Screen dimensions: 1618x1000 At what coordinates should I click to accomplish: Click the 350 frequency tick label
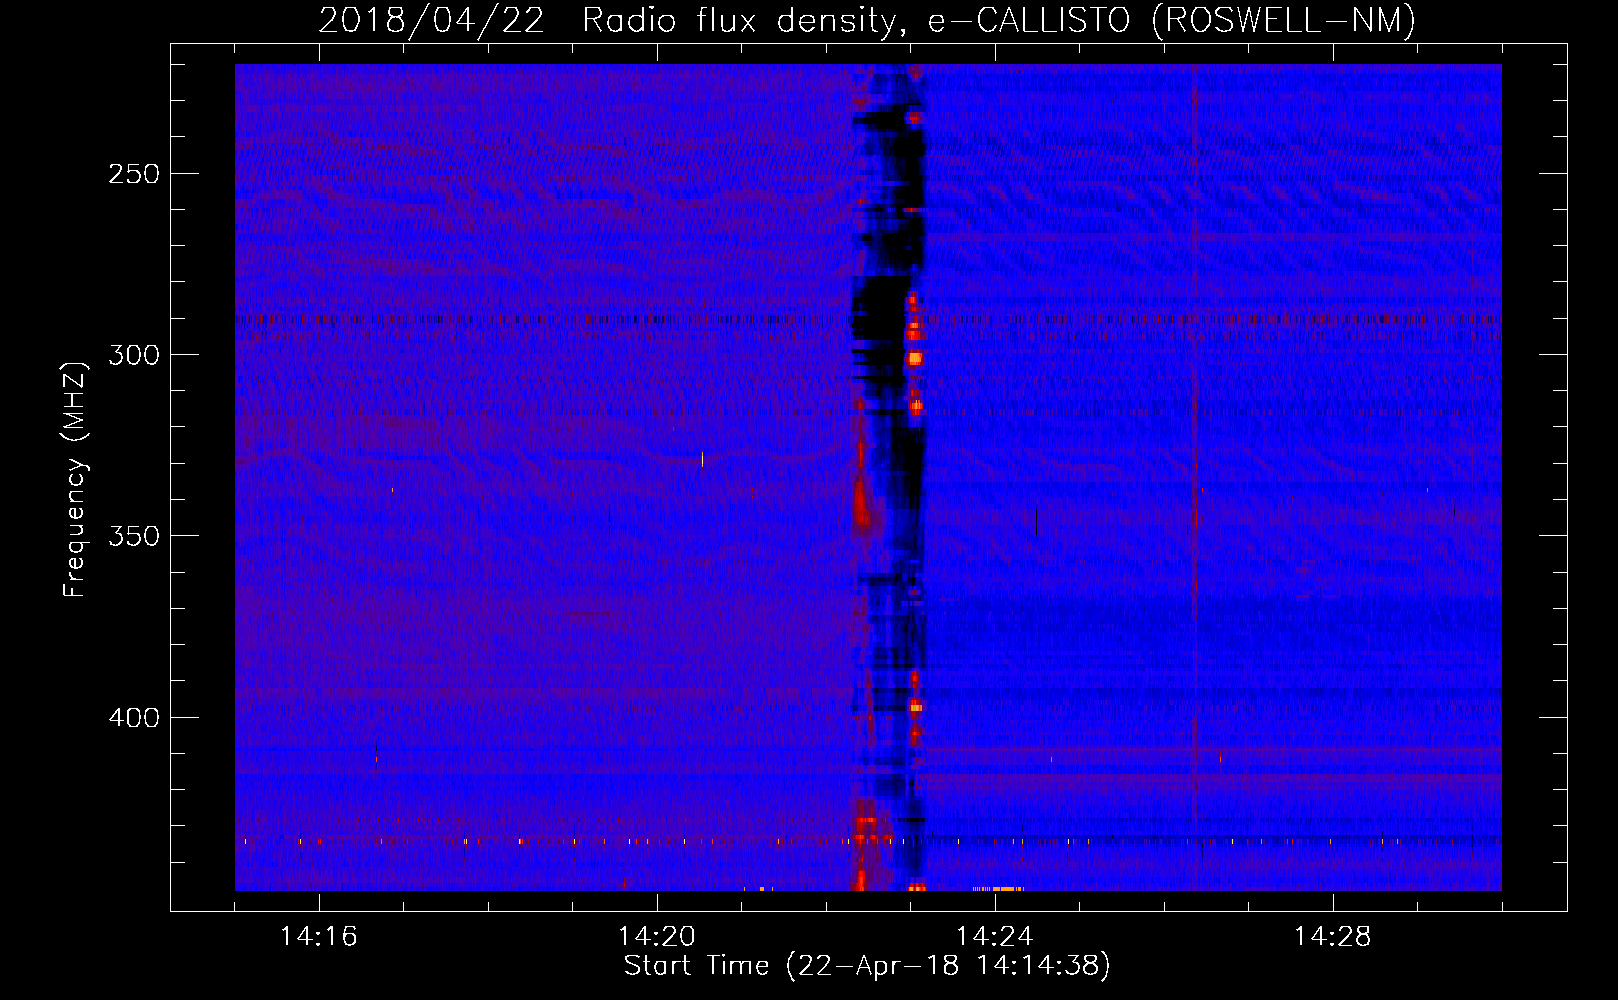click(133, 536)
